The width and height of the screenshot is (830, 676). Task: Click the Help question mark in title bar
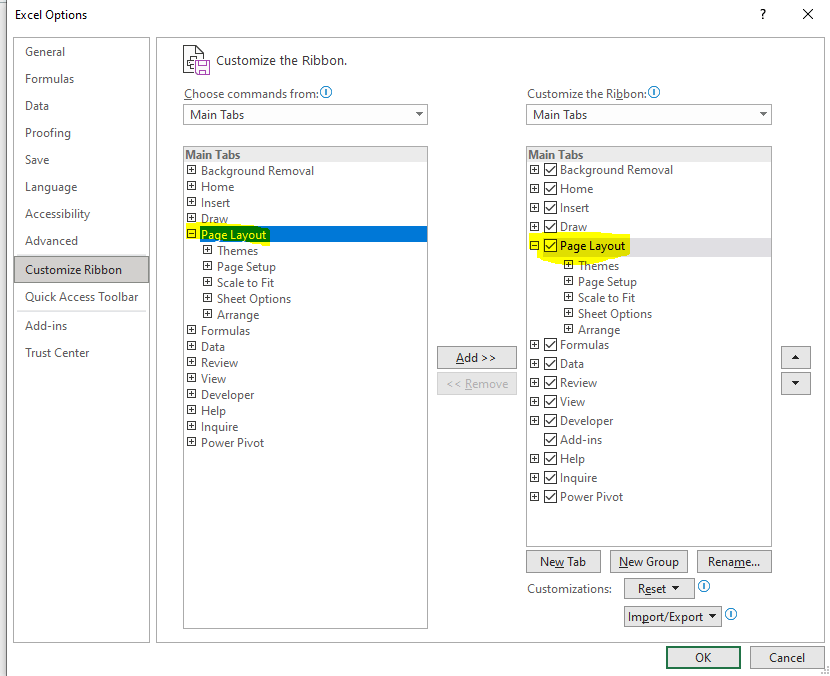[x=763, y=14]
